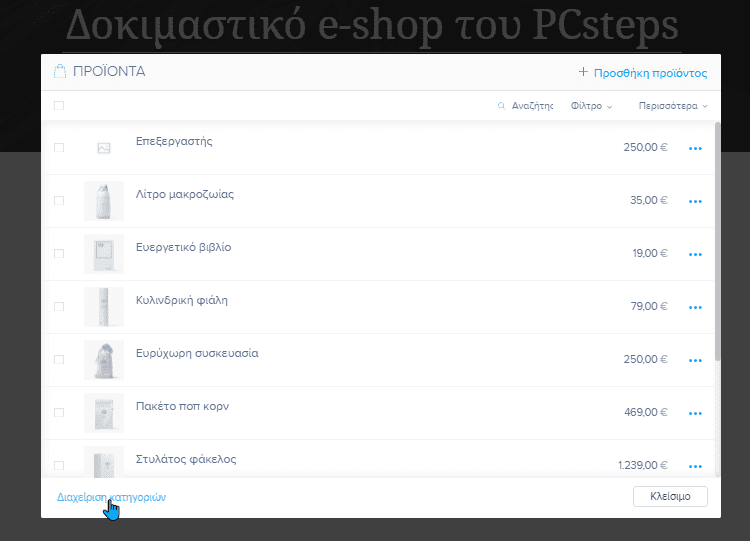Click the 469,00 € price
Viewport: 750px width, 541px height.
coord(646,412)
